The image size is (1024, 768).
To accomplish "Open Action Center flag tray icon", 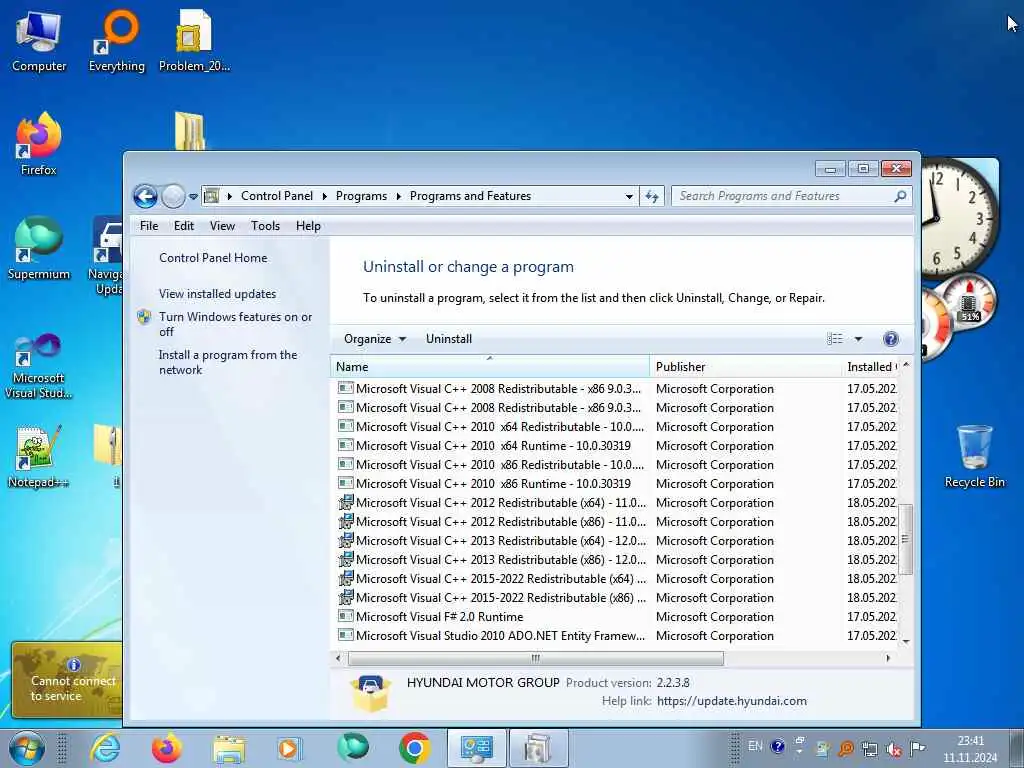I will coord(918,748).
